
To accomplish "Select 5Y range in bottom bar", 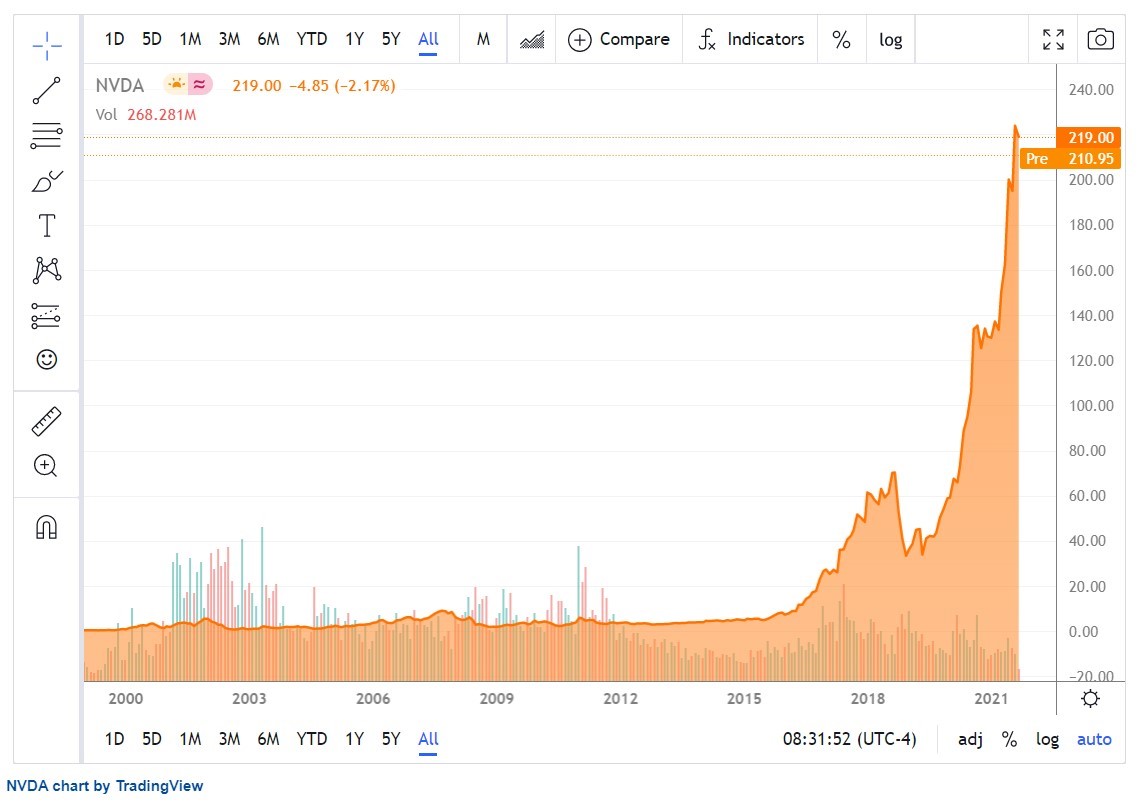I will point(391,739).
